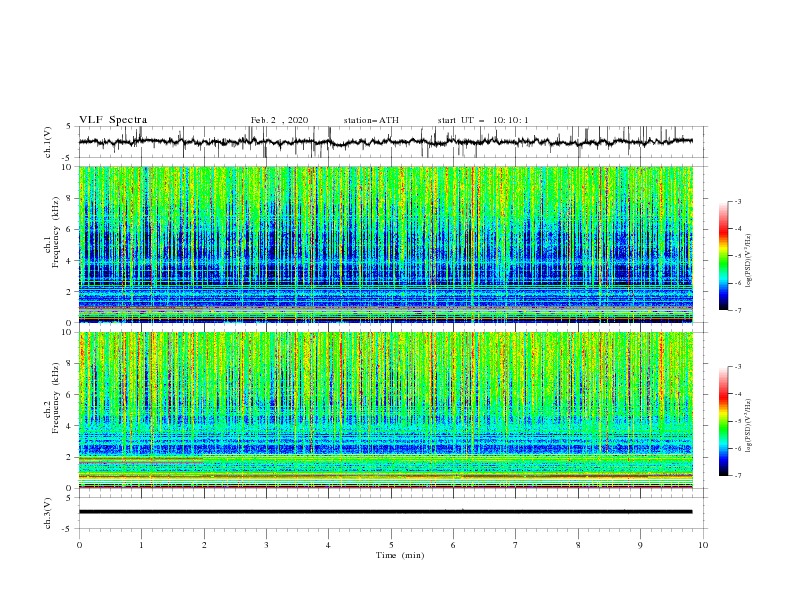
Task: Click the '6' kHz tick of ch.2 spectrogram
Action: pyautogui.click(x=71, y=395)
